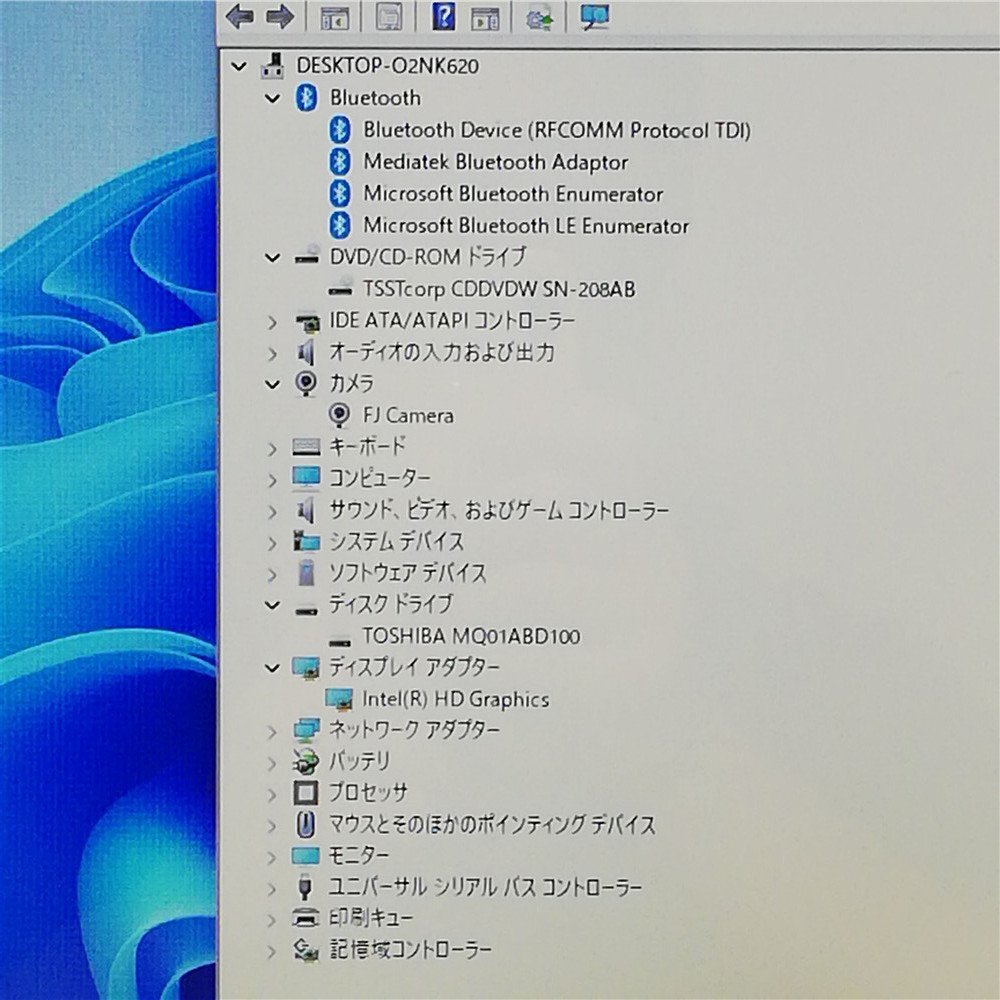
Task: Expand the ソフトウェア デバイス category
Action: click(x=272, y=575)
